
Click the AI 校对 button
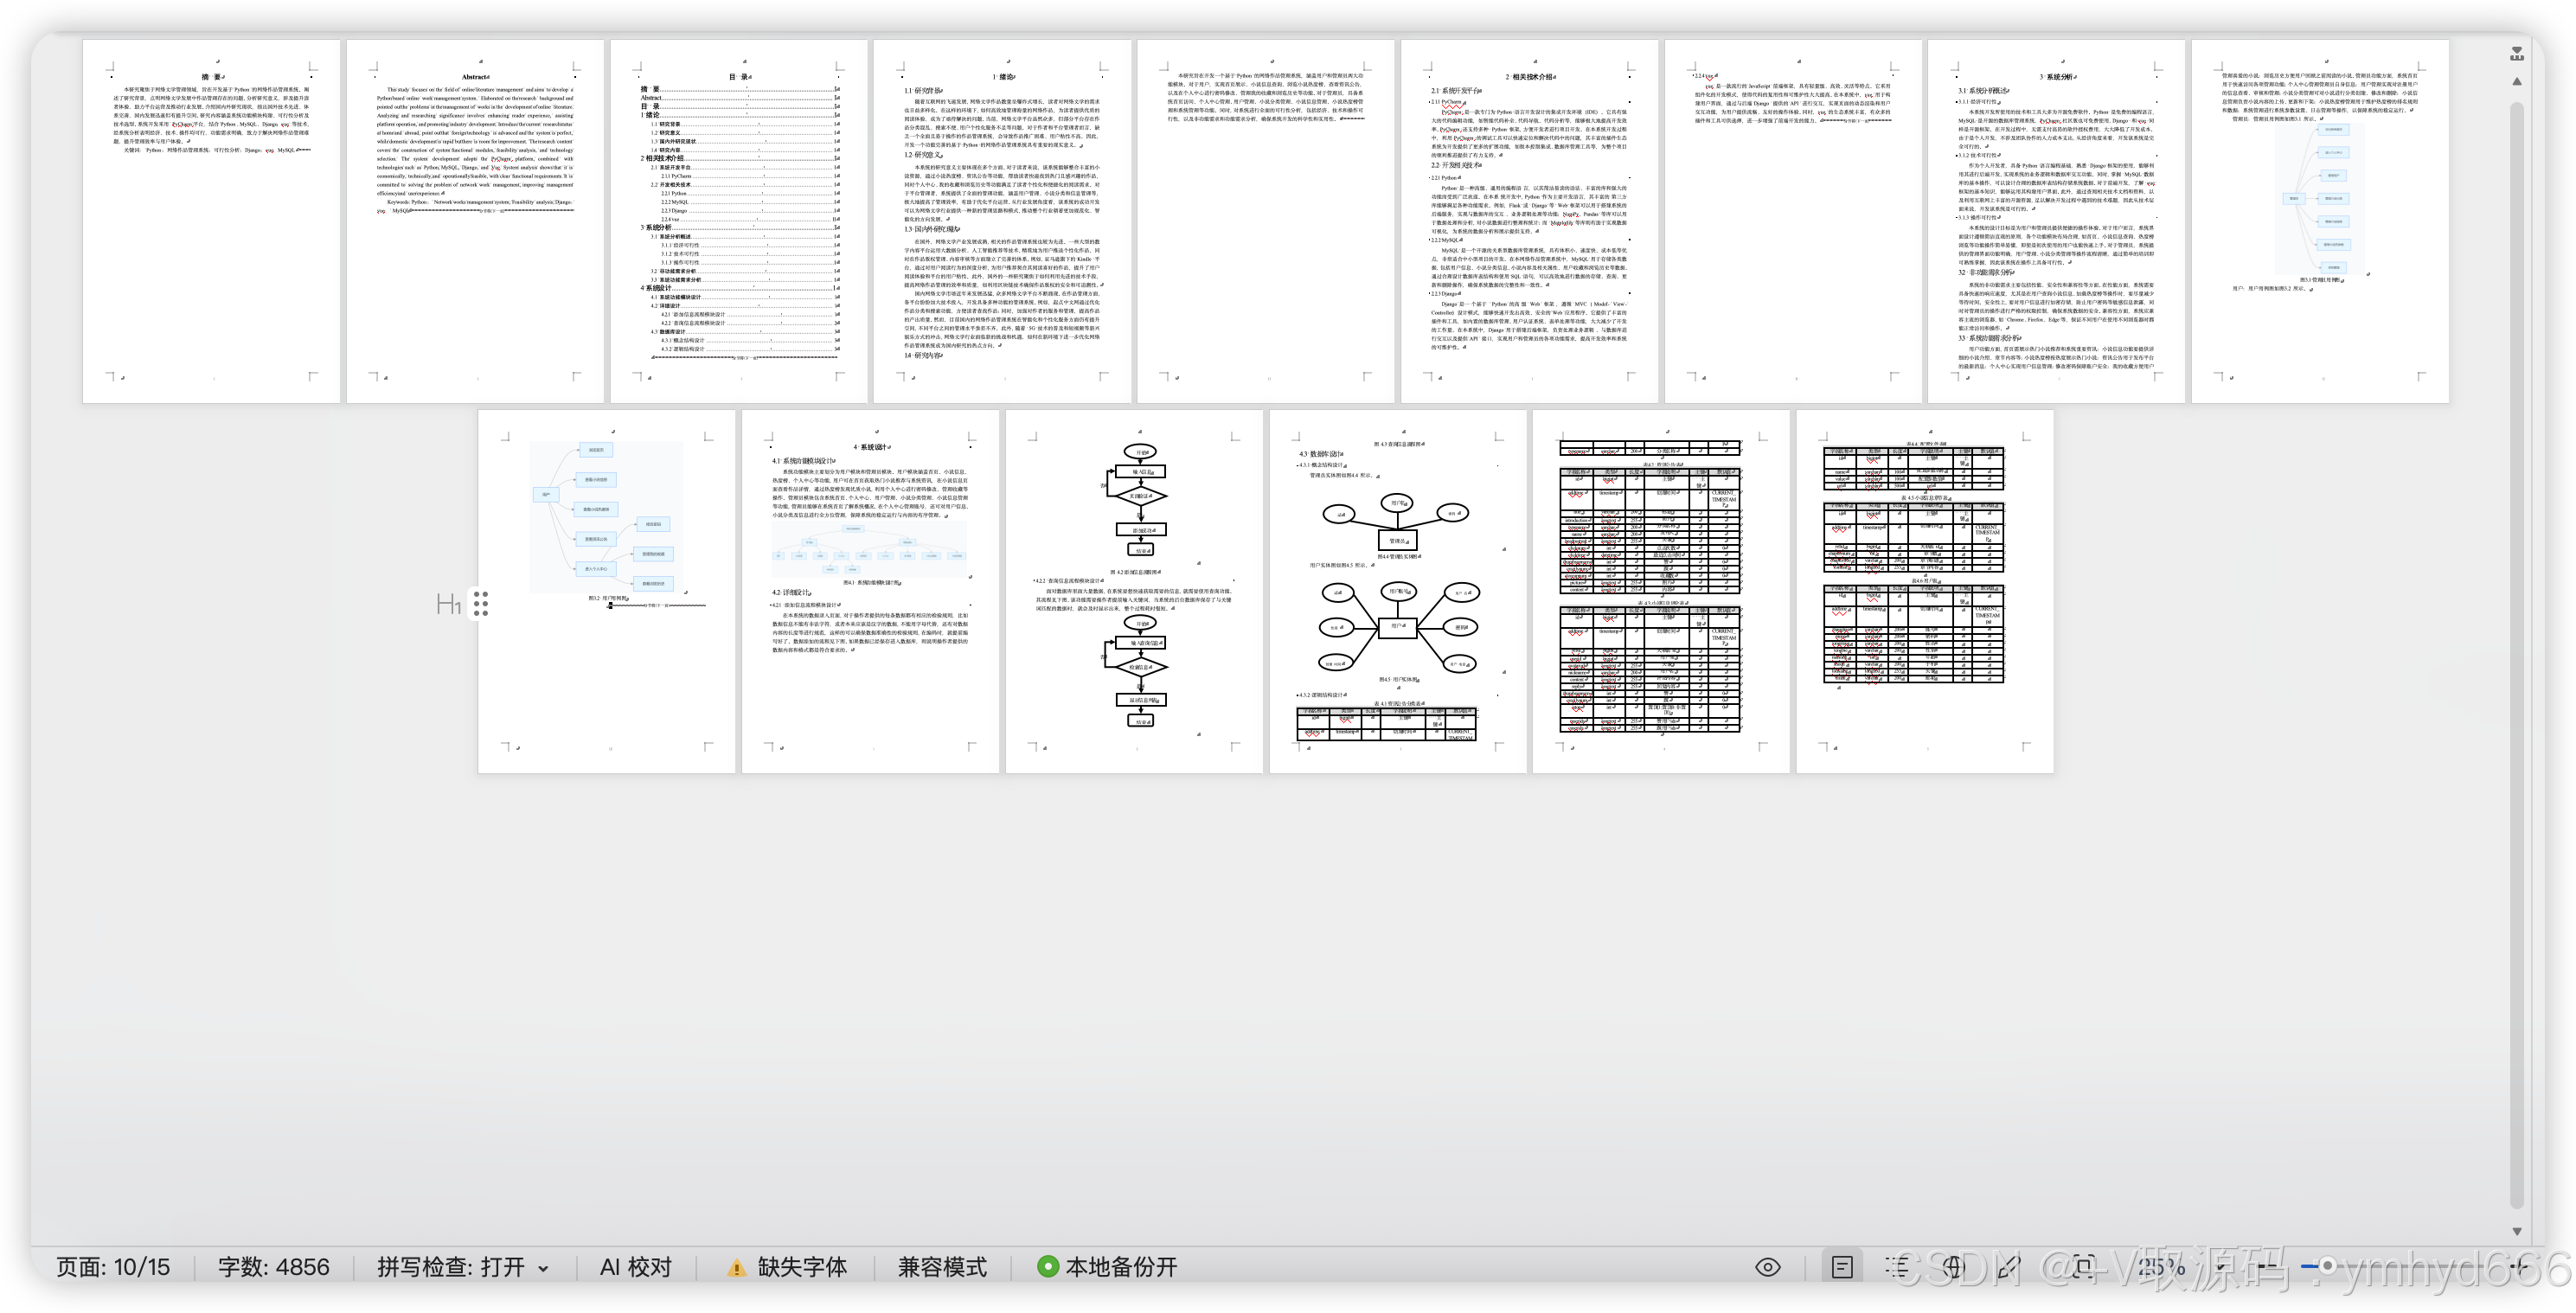(x=635, y=1267)
